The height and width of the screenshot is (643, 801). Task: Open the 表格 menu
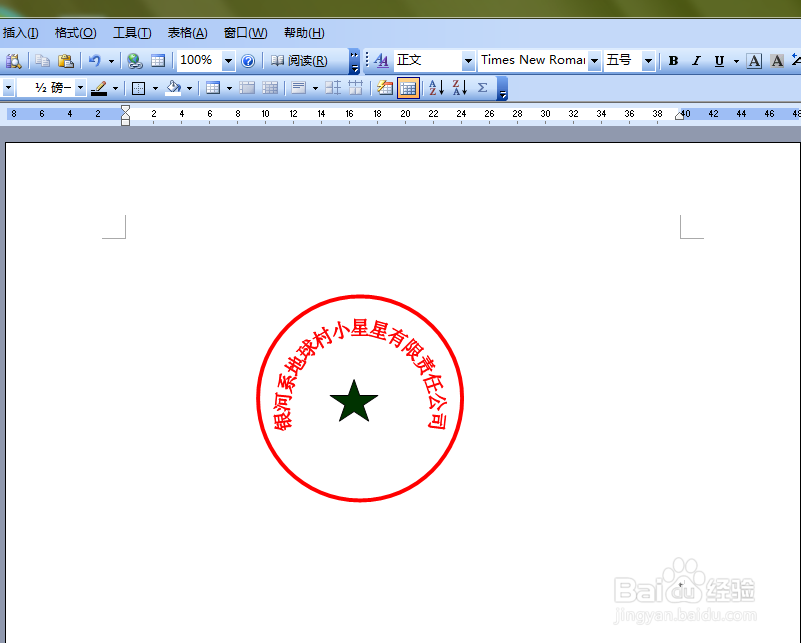186,32
